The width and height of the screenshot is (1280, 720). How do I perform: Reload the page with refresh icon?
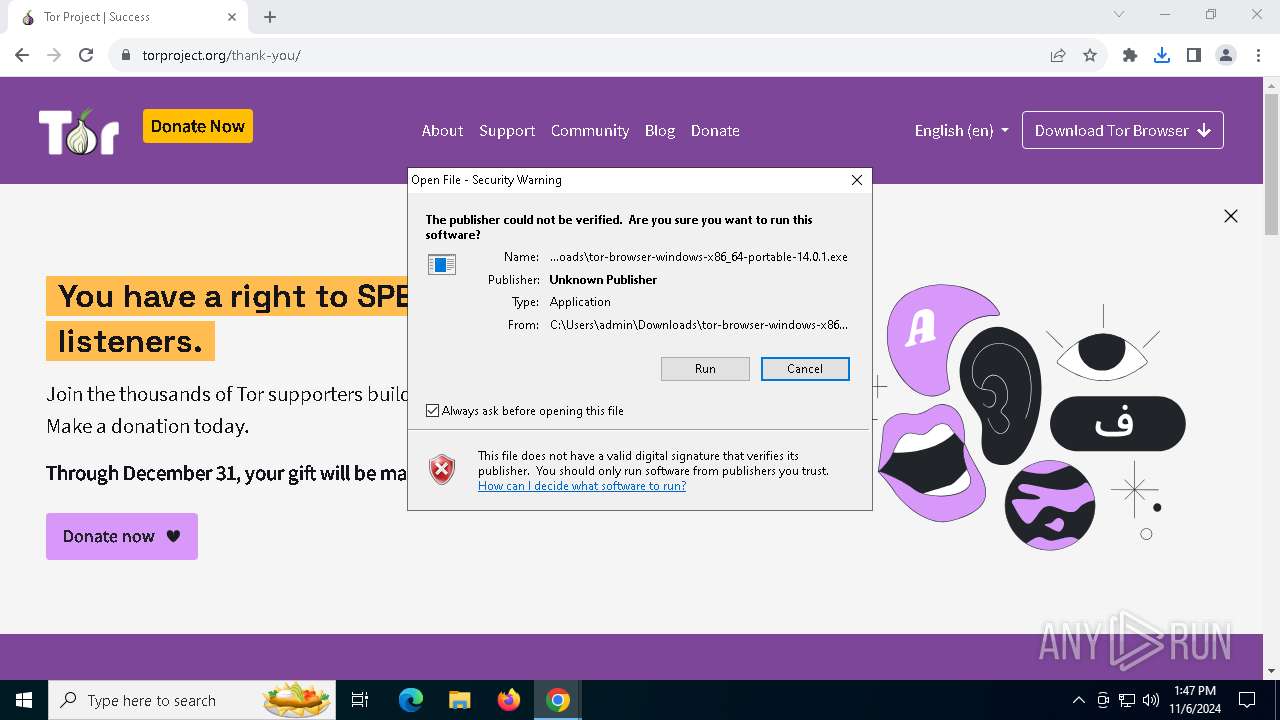[86, 55]
